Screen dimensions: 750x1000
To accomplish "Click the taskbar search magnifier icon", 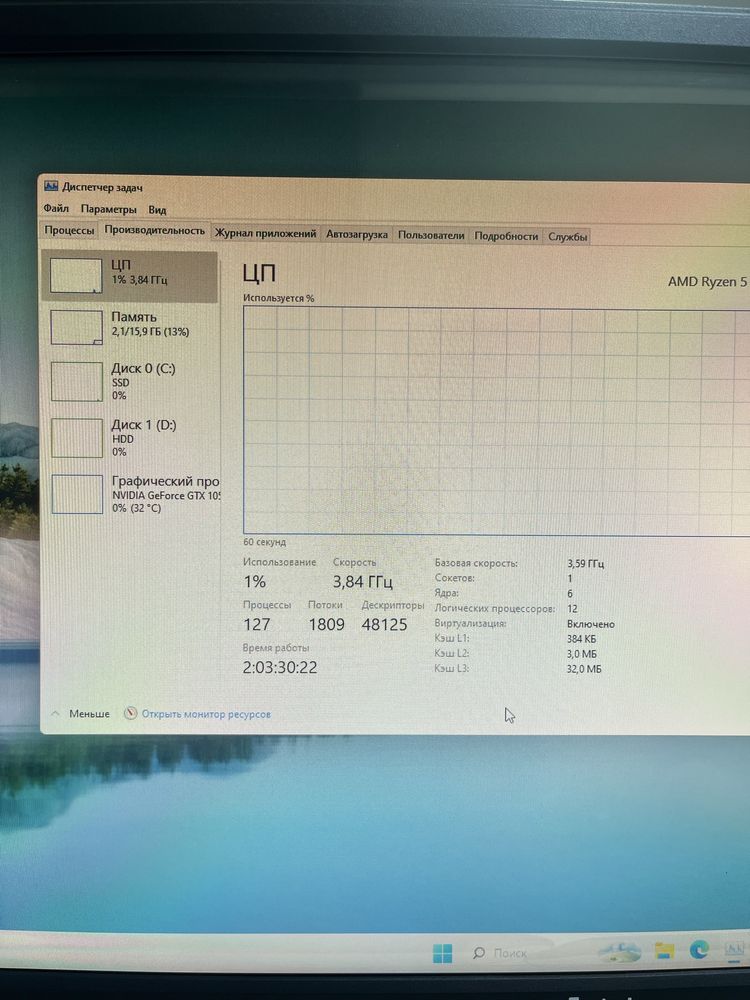I will (x=479, y=953).
